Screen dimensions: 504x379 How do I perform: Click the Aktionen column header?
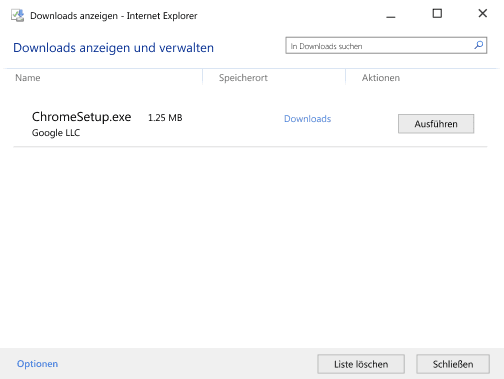click(x=381, y=78)
